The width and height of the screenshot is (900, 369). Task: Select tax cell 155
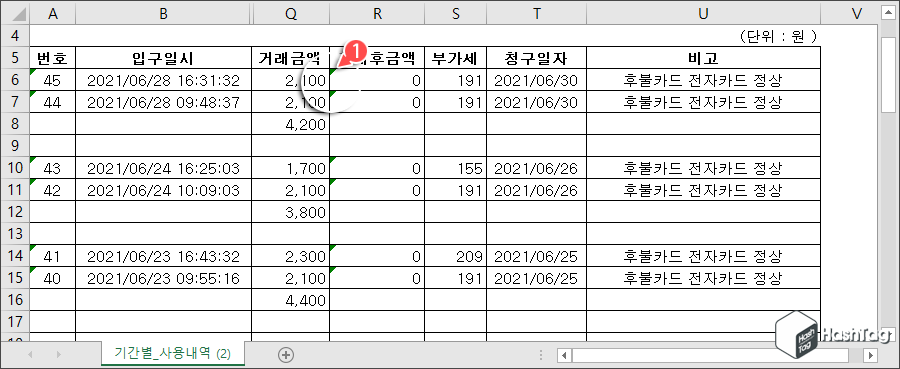[x=456, y=168]
